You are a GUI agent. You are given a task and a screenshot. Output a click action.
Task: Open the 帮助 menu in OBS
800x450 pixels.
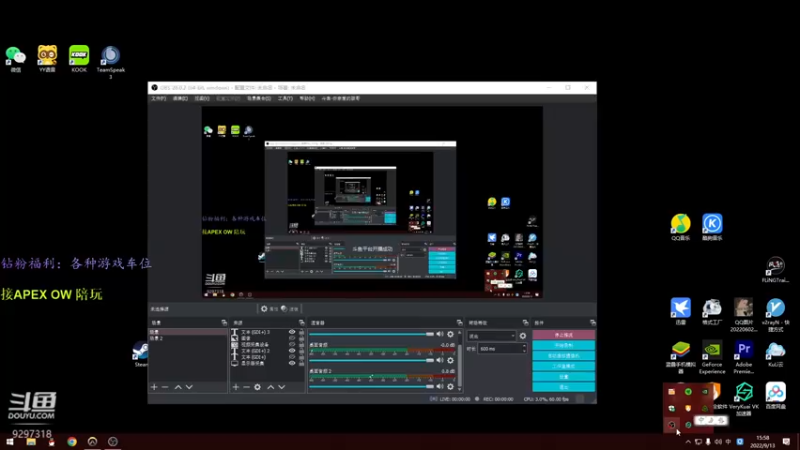point(307,98)
